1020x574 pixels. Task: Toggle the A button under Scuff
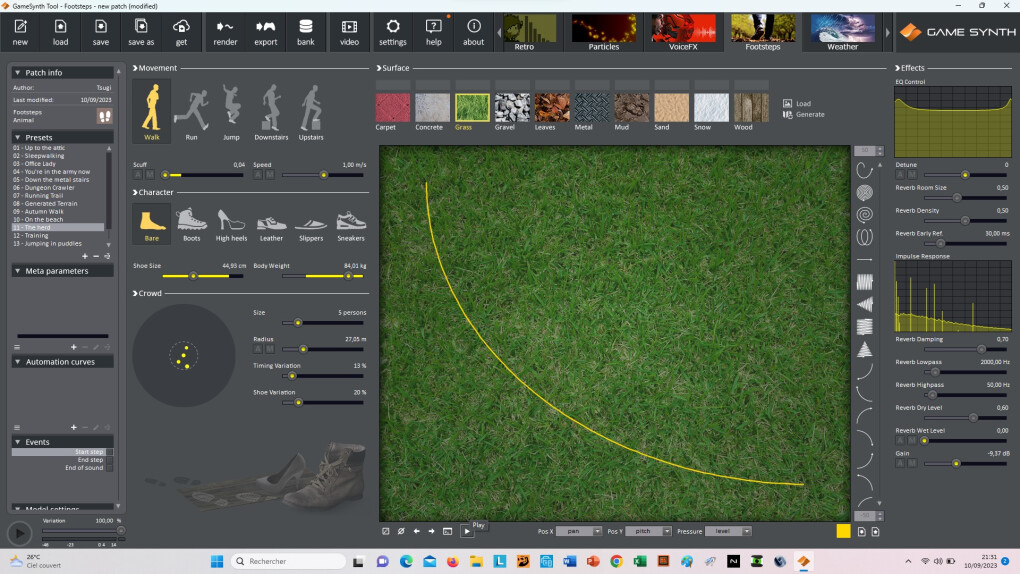click(x=139, y=175)
